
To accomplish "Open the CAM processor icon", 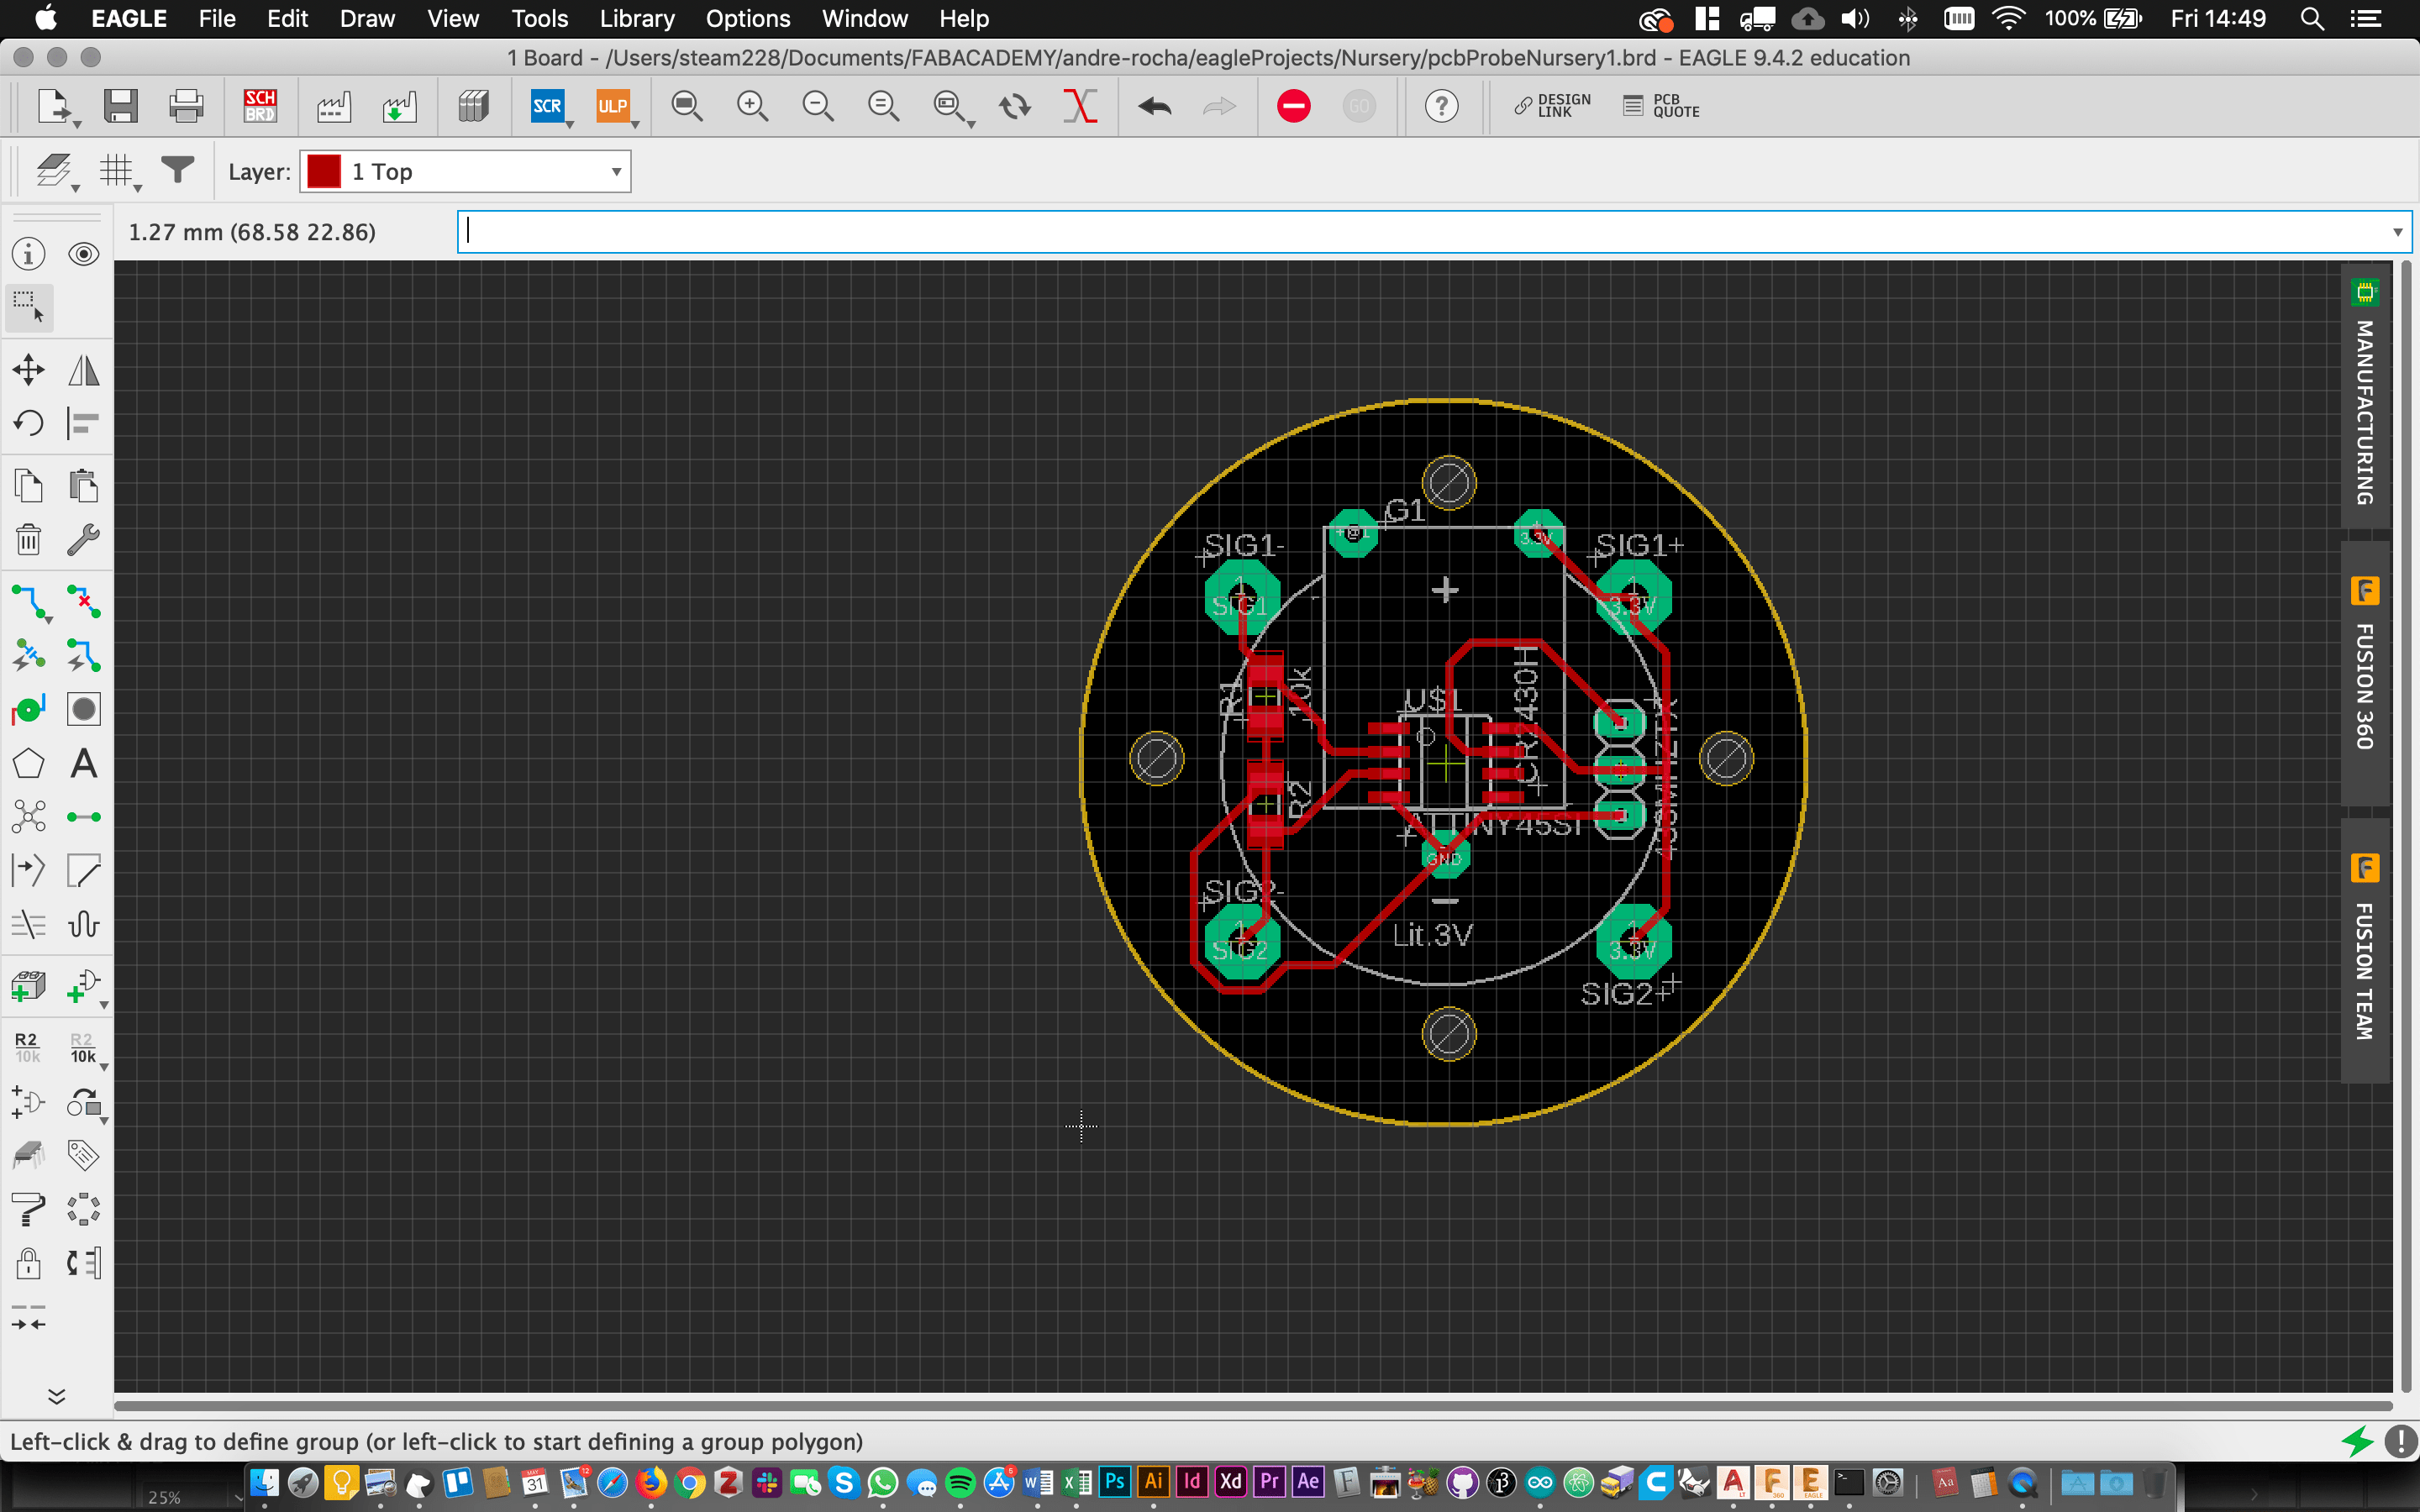I will coord(334,106).
